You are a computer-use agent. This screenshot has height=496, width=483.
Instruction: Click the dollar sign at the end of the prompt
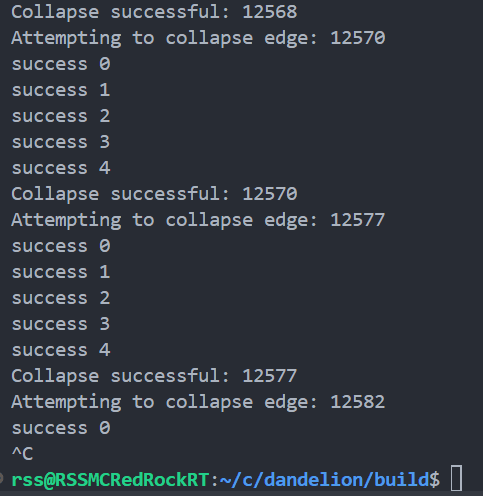[x=434, y=480]
